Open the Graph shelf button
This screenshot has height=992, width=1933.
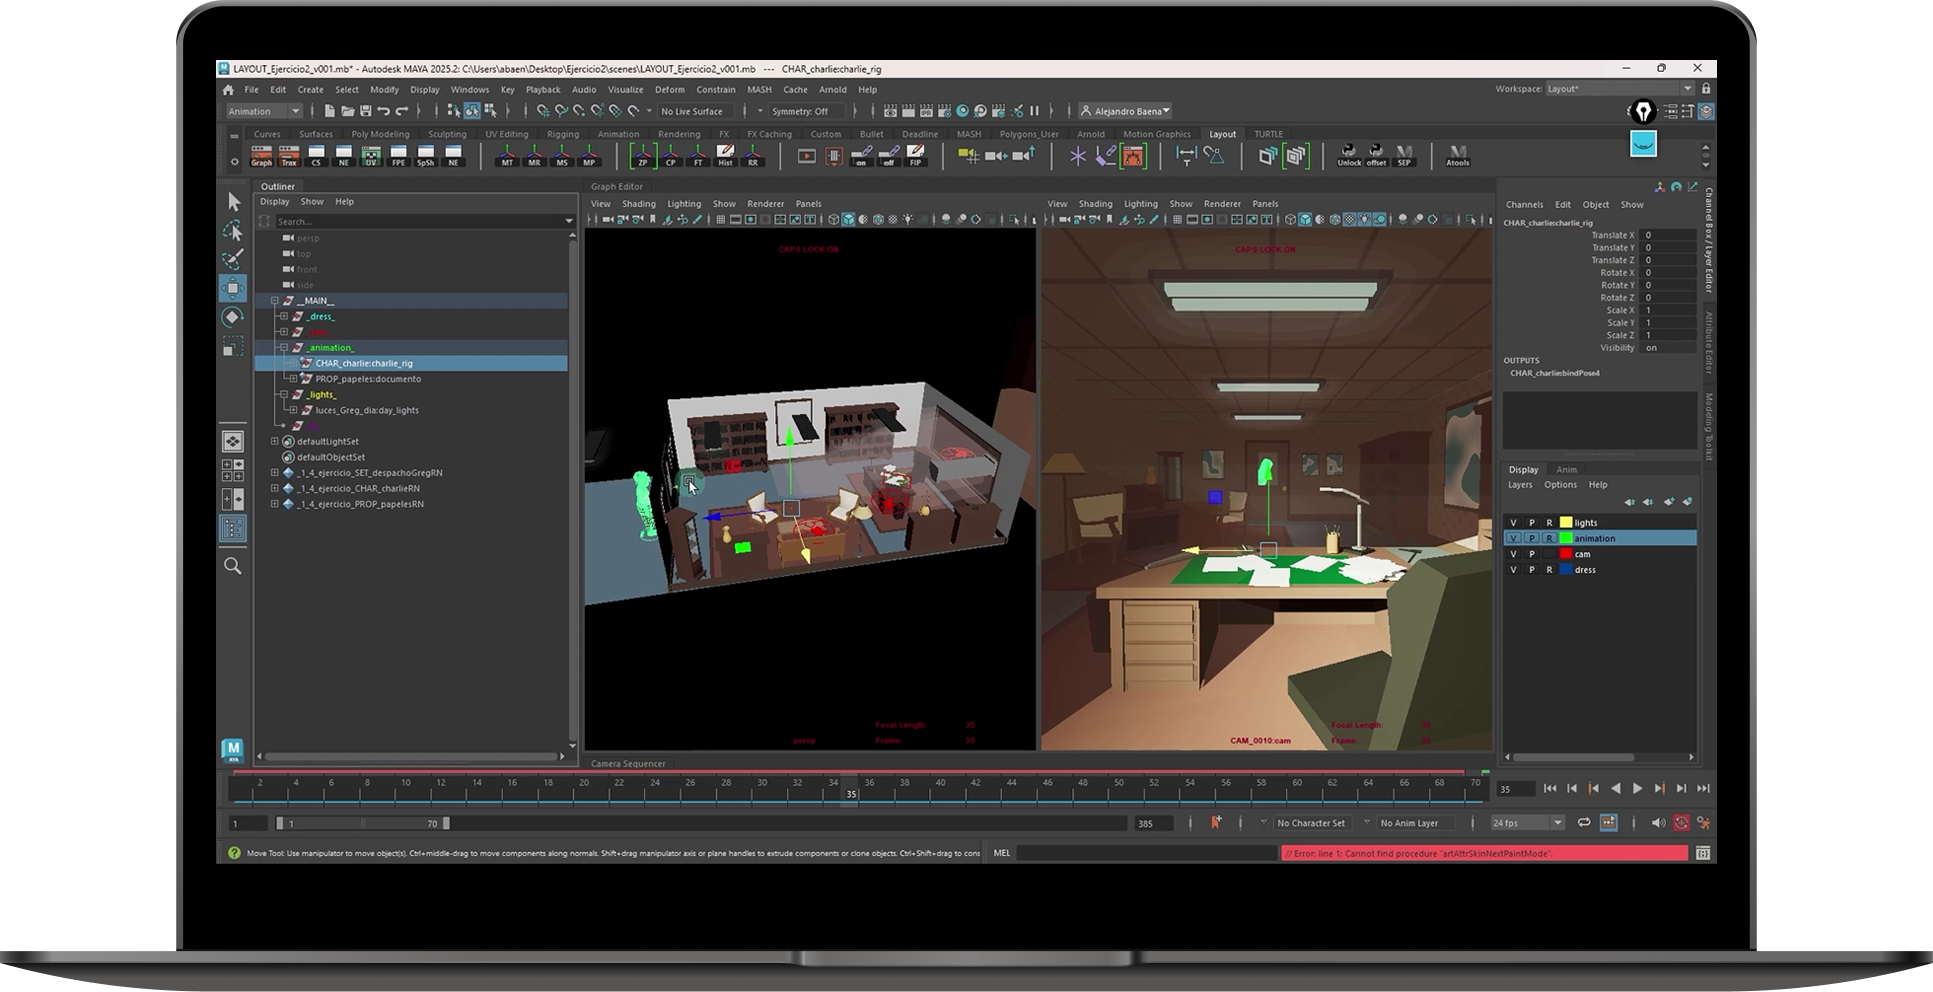click(x=261, y=156)
